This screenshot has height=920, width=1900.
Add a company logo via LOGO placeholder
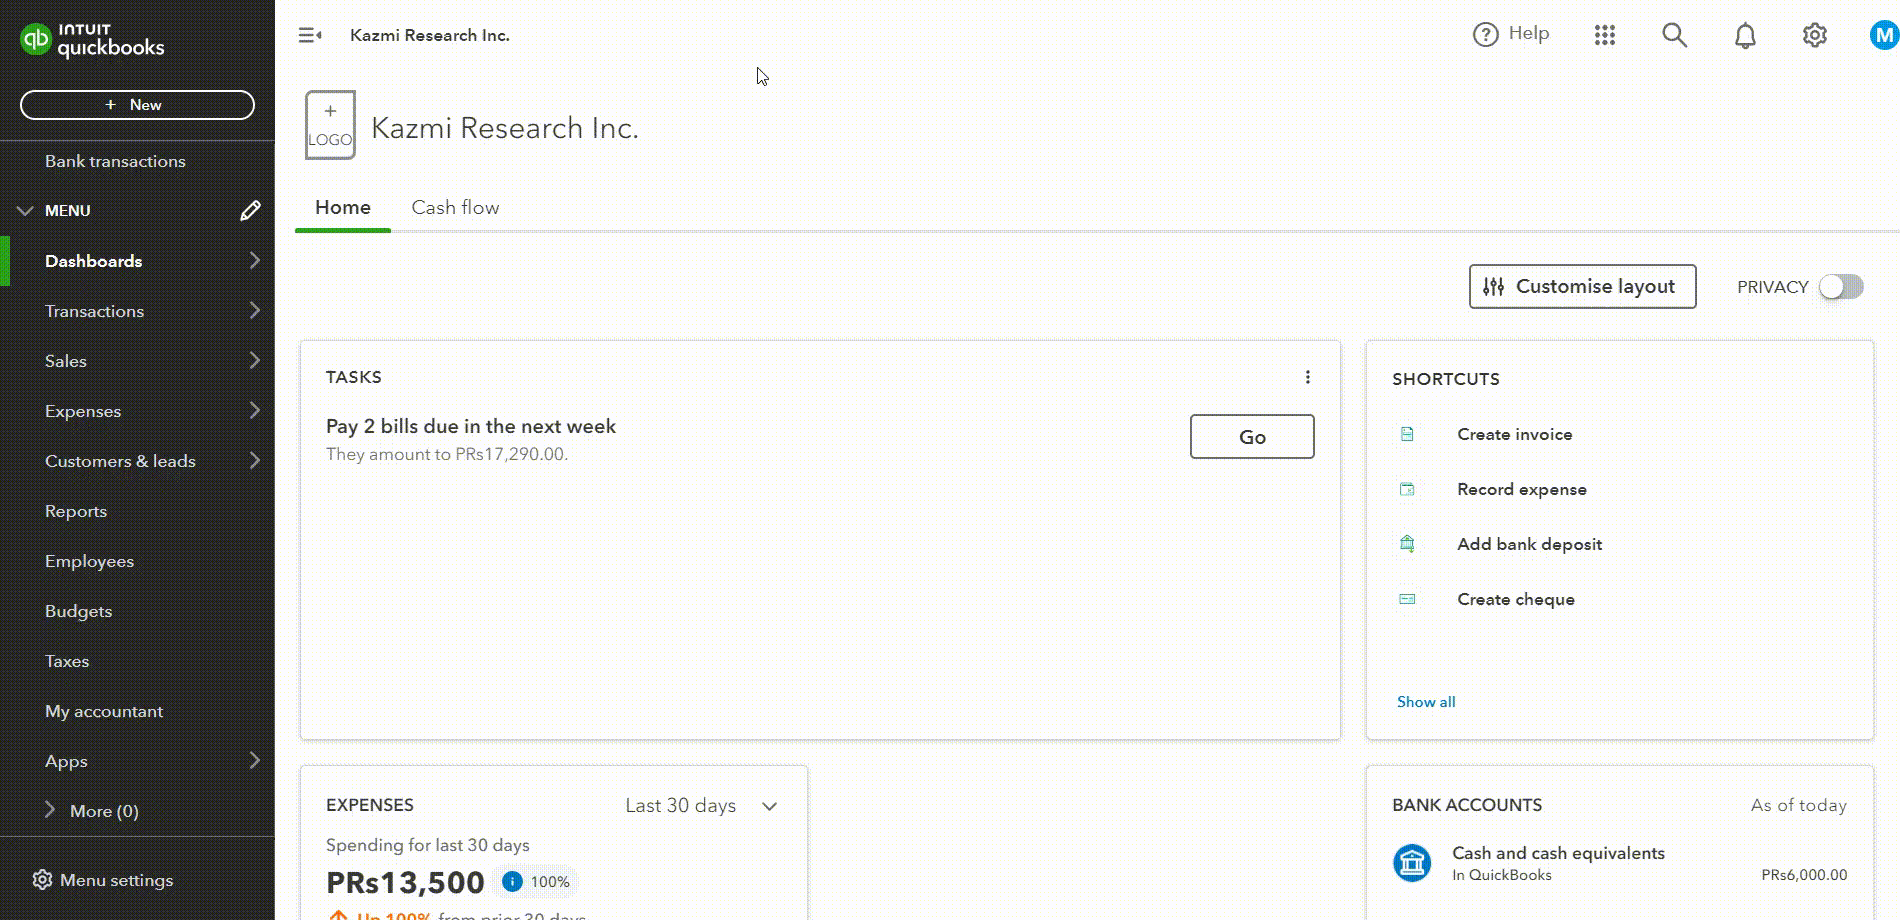pos(330,125)
